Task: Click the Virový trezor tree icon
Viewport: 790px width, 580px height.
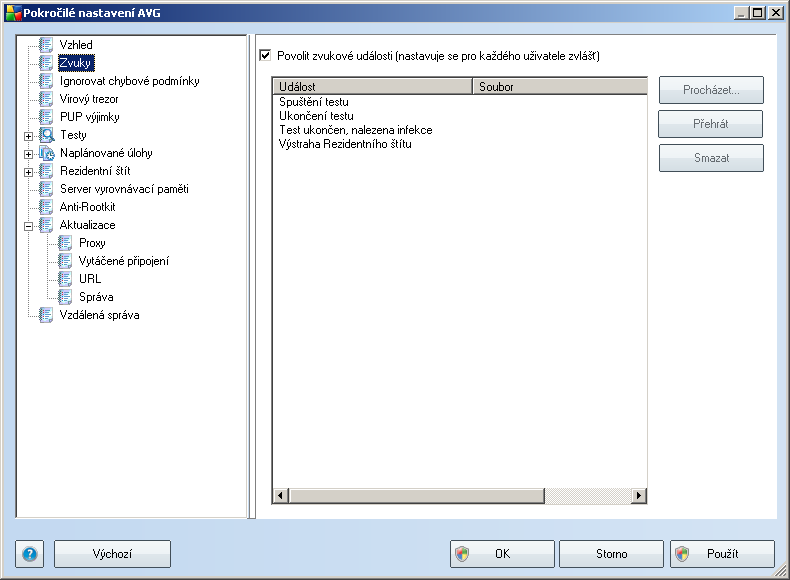Action: pyautogui.click(x=46, y=99)
